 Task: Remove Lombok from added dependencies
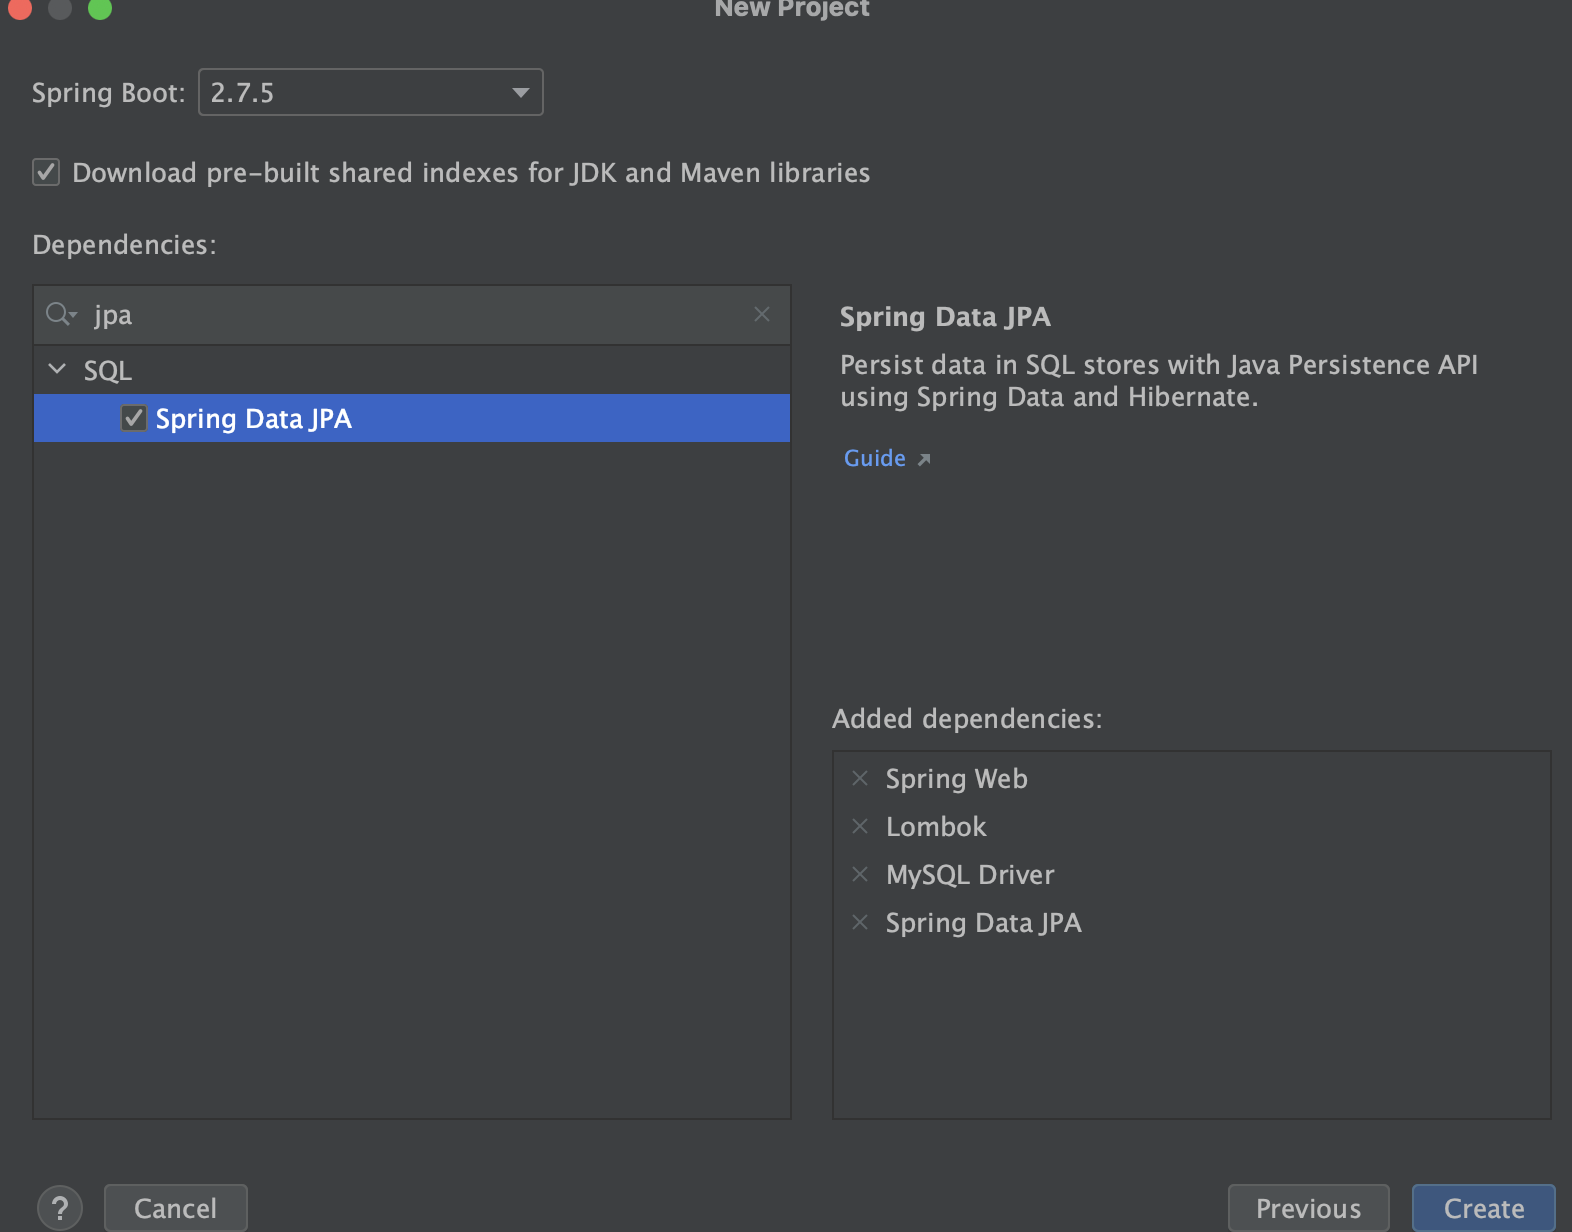[860, 826]
